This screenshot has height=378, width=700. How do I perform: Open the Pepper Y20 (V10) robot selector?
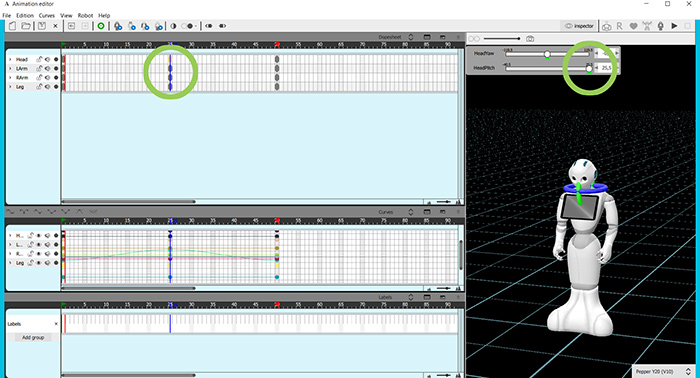(663, 371)
